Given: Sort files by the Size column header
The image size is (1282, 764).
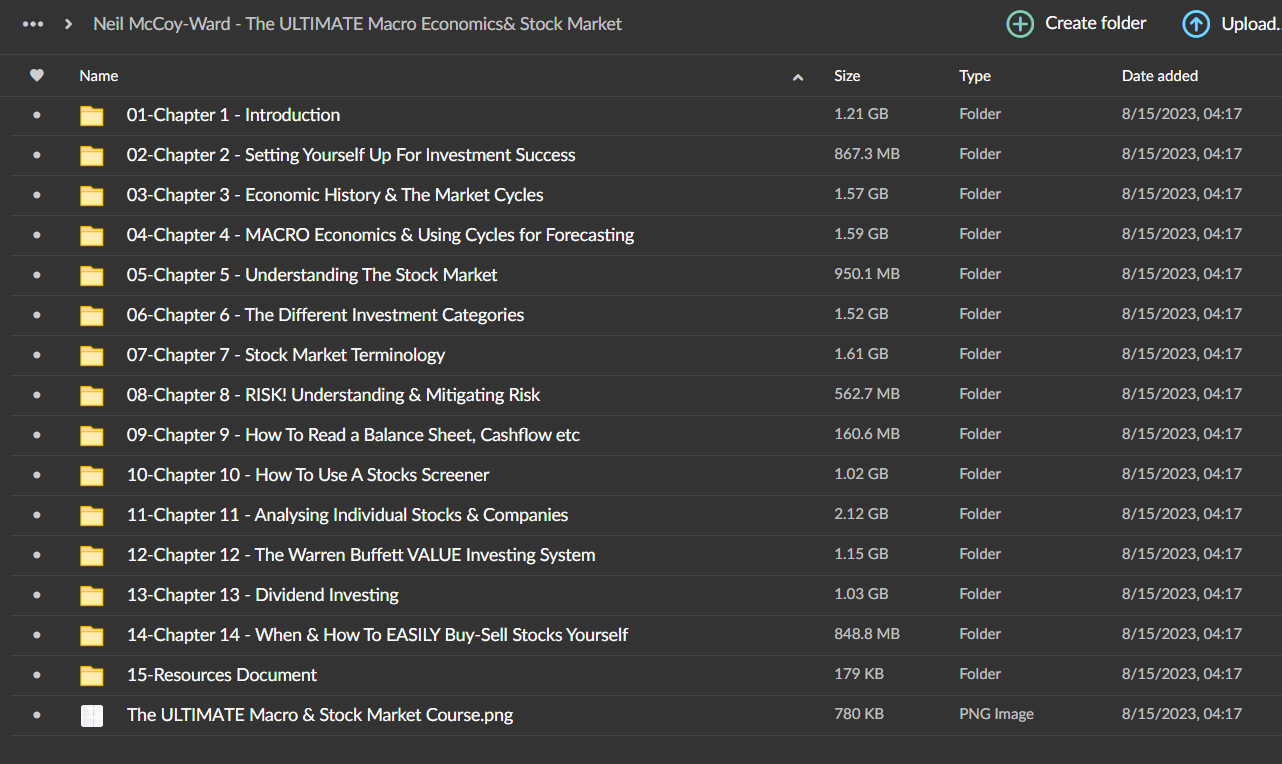Looking at the screenshot, I should [846, 75].
